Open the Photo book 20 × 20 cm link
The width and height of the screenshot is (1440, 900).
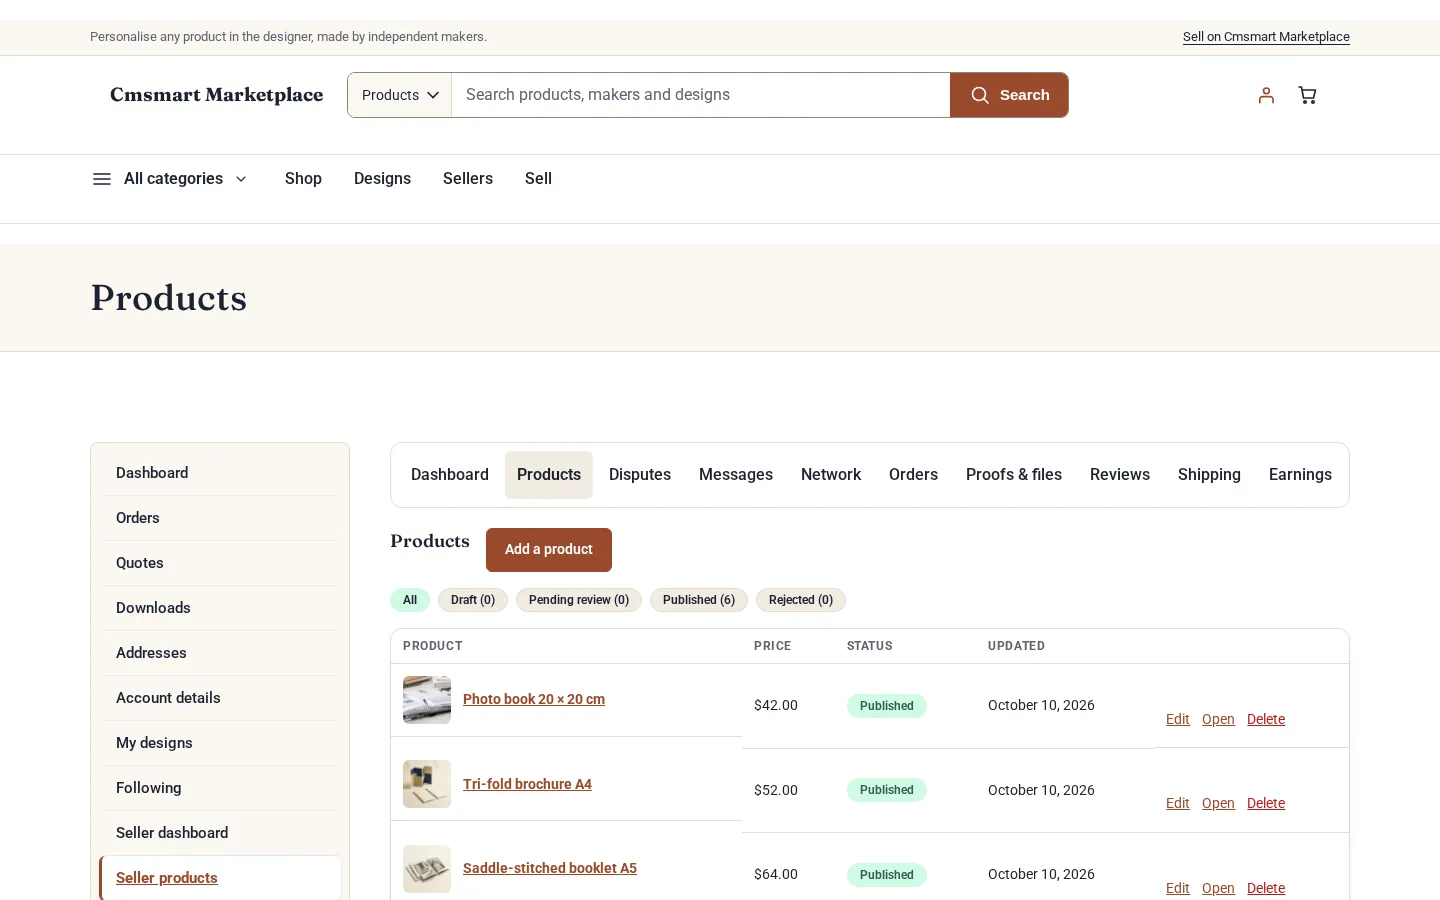[x=534, y=700]
